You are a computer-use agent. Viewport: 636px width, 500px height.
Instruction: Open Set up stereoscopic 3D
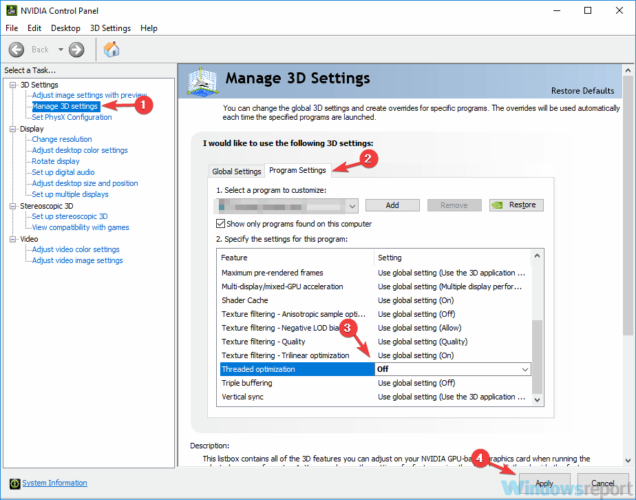[x=70, y=217]
